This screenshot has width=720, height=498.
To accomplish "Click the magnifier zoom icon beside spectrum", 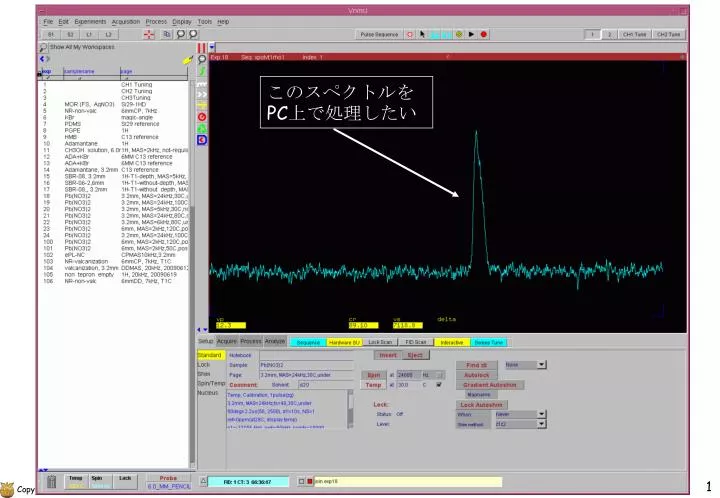I will 202,59.
